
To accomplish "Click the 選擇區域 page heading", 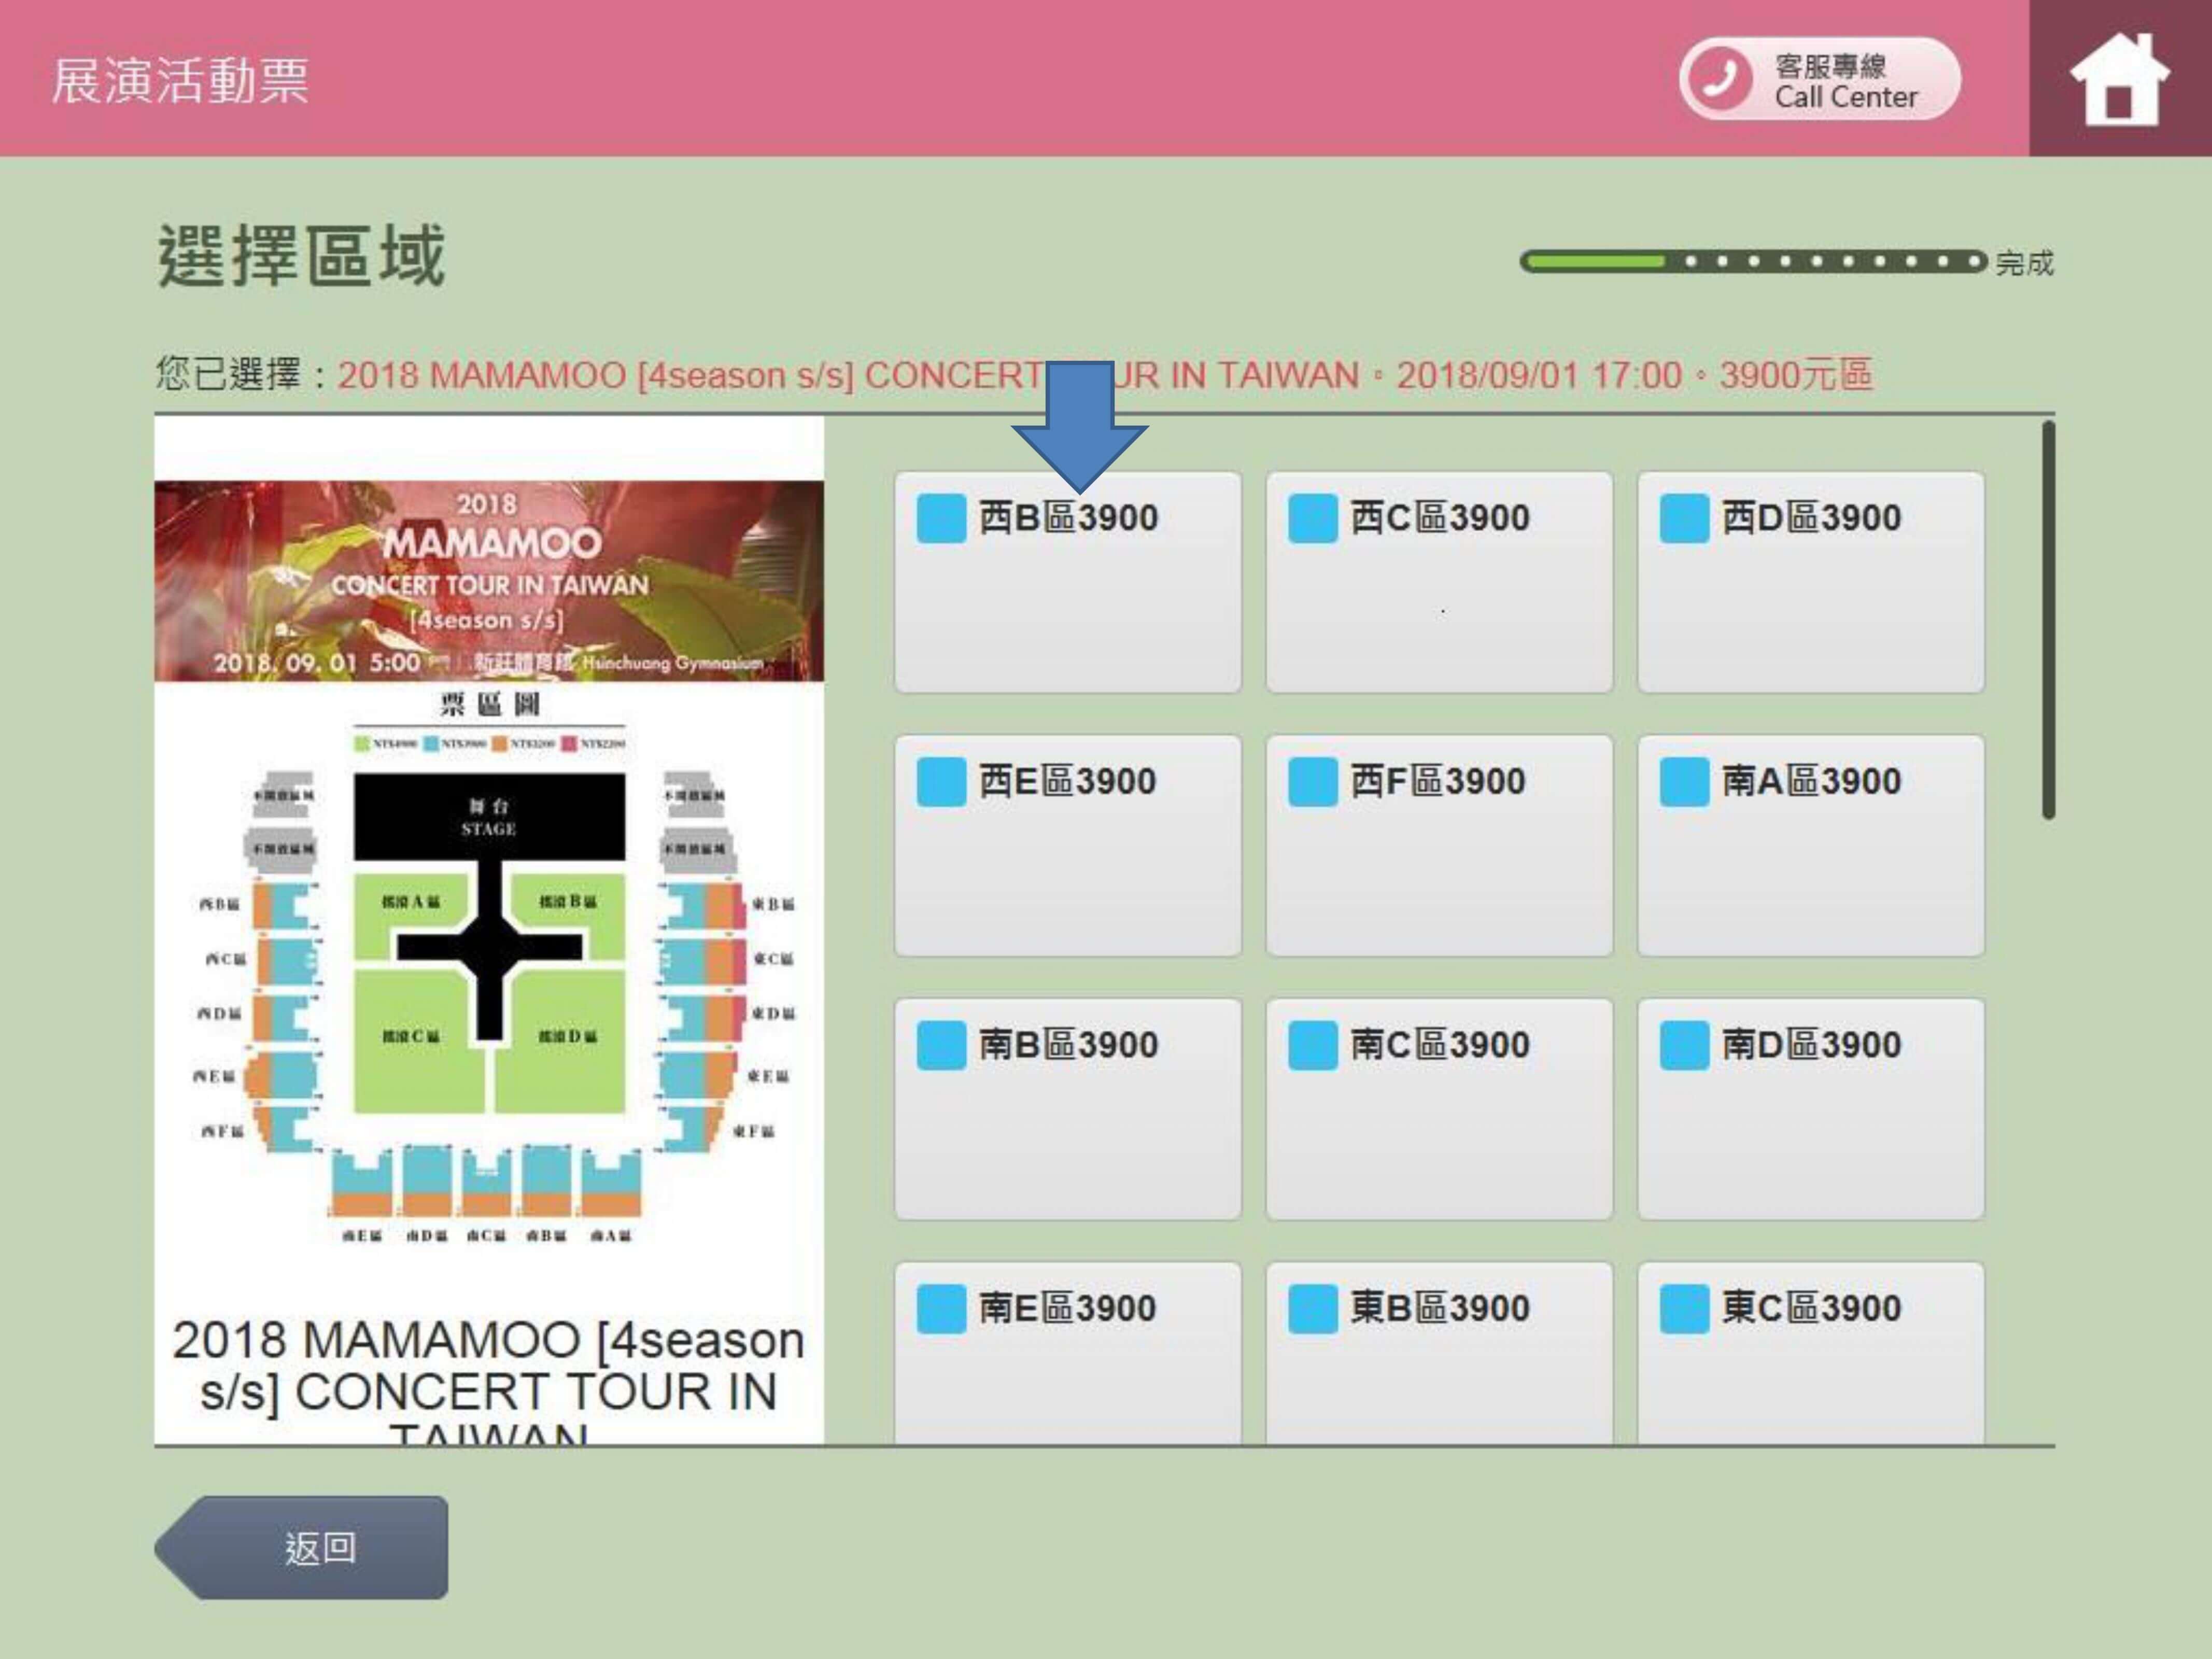I will click(x=301, y=256).
